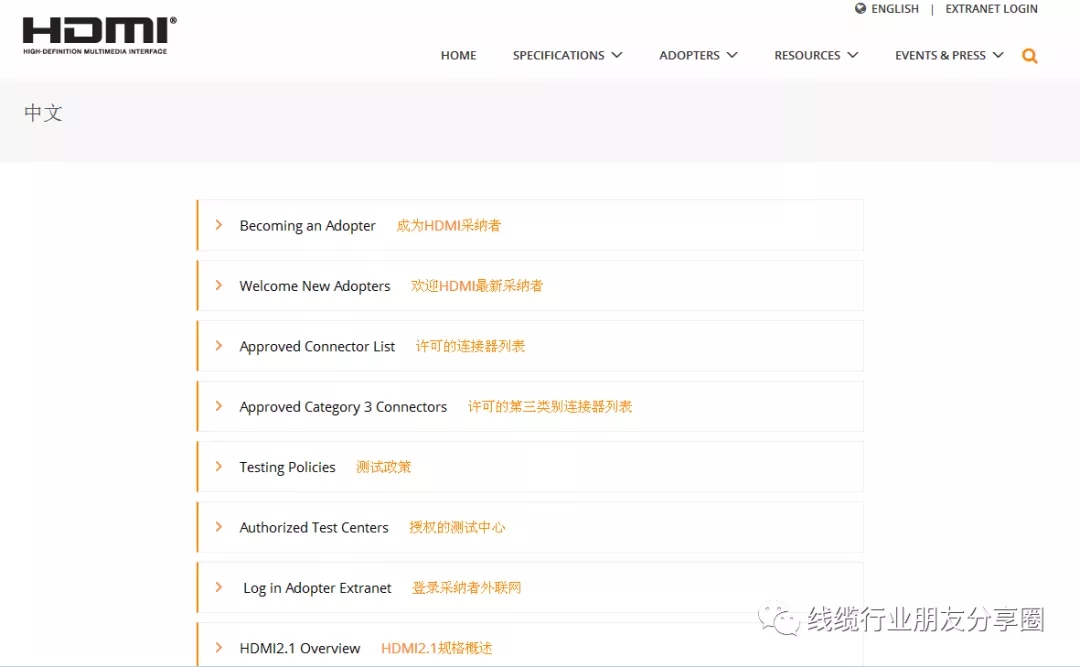Click chevron arrow beside ADOPTERS
The width and height of the screenshot is (1080, 667).
click(732, 55)
